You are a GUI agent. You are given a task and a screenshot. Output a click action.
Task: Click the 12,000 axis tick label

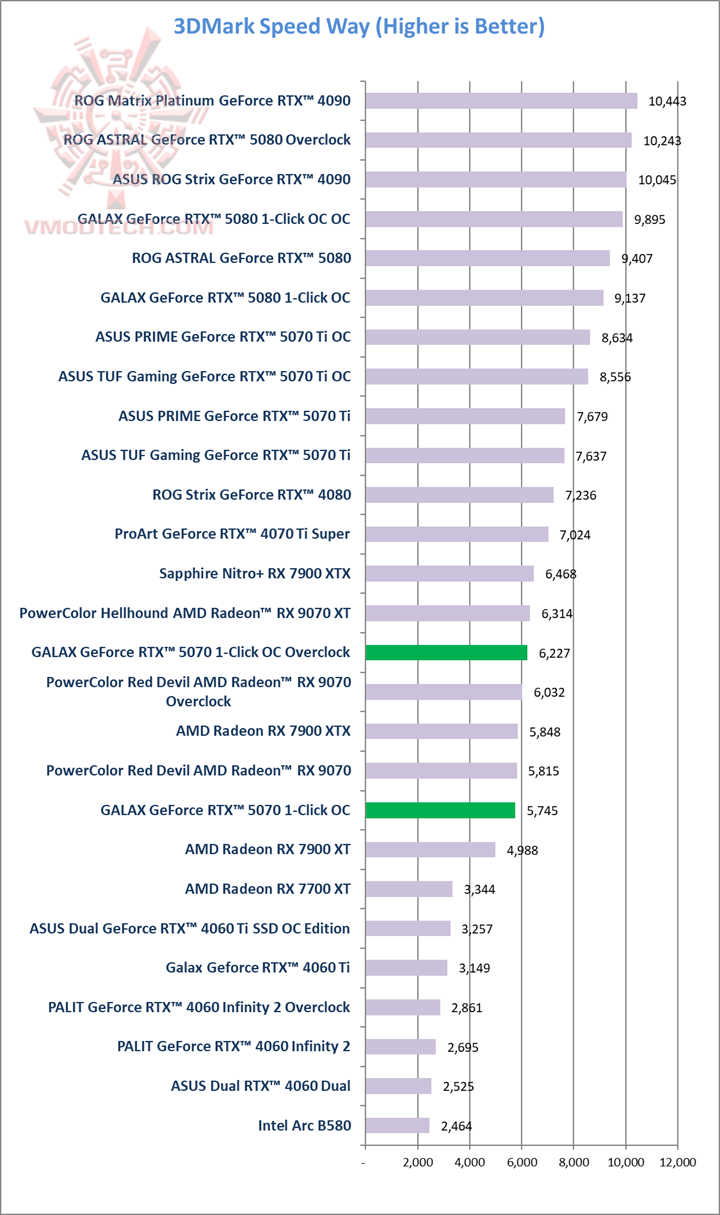click(x=677, y=1162)
